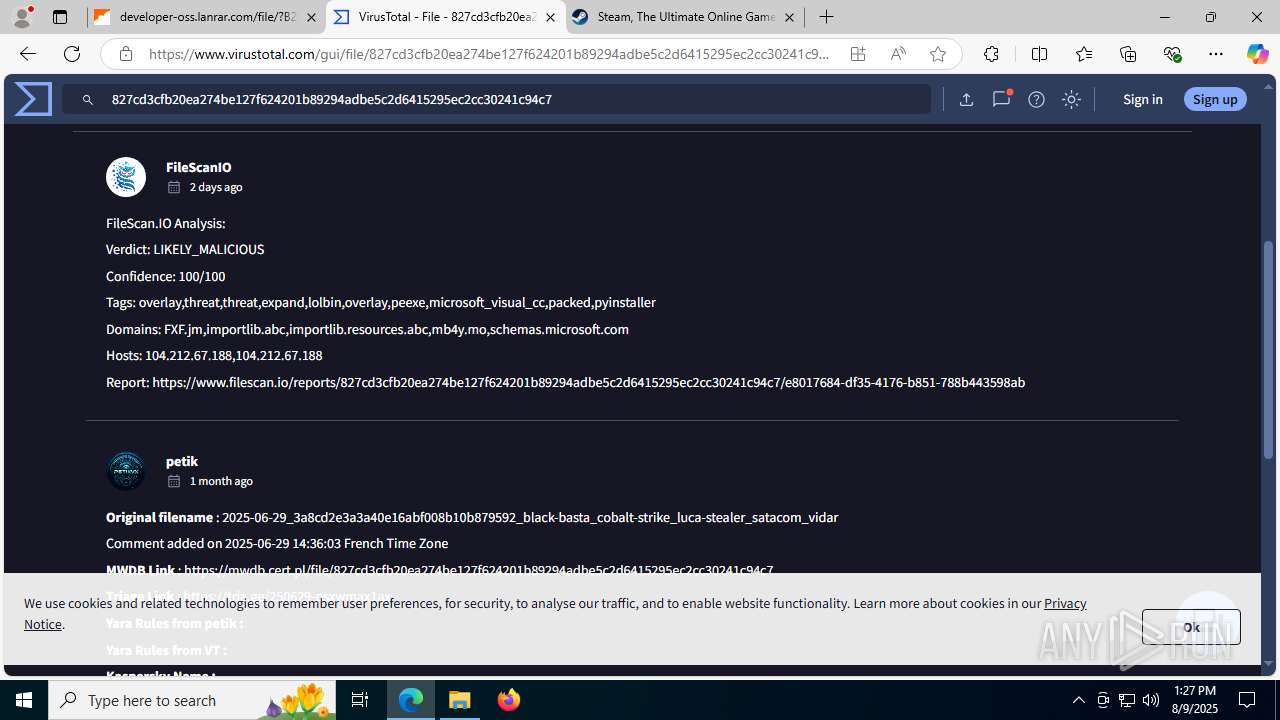
Task: Open the taskbar clock and date
Action: pyautogui.click(x=1194, y=700)
